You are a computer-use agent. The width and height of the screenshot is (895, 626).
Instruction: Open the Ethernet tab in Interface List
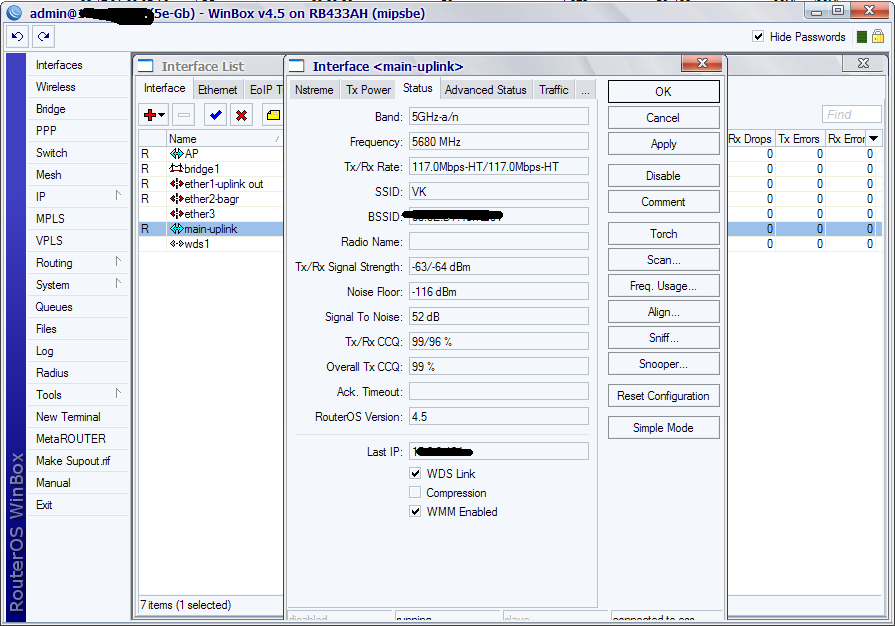tap(217, 90)
